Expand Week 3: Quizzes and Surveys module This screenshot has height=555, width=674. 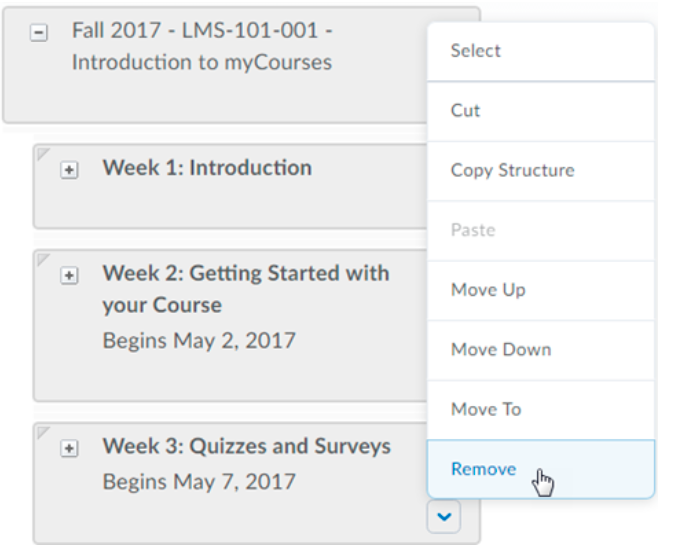[69, 449]
